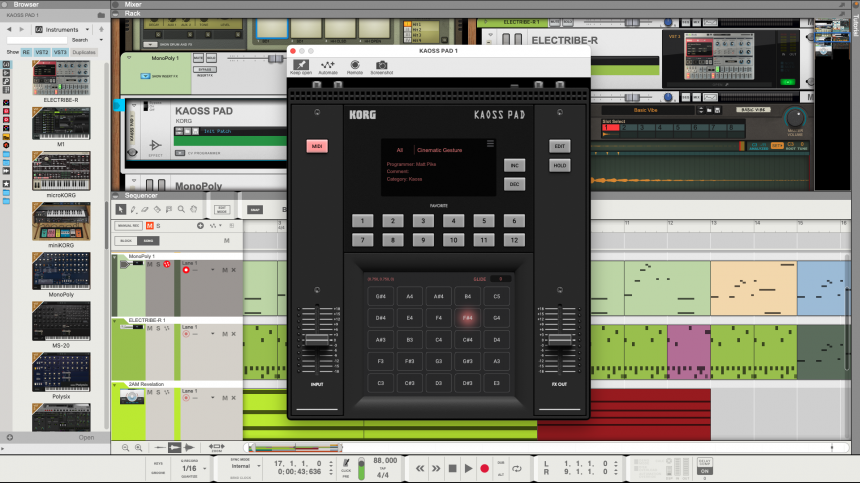The image size is (860, 483).
Task: Click the add track plus icon
Action: 200,225
